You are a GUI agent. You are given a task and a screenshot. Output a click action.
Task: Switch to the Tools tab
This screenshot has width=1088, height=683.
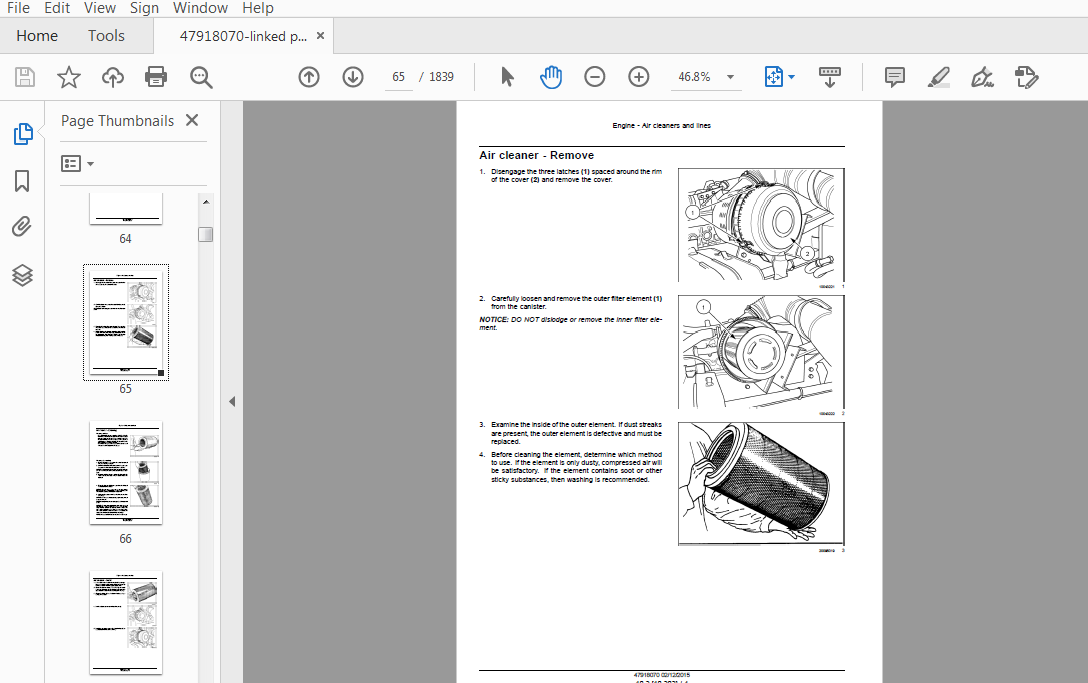(x=106, y=35)
